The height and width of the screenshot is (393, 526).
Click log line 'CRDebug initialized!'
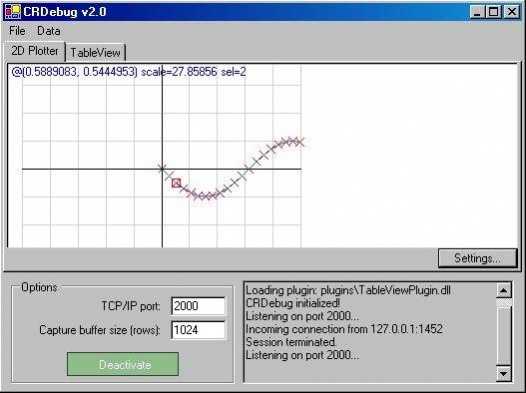[293, 303]
